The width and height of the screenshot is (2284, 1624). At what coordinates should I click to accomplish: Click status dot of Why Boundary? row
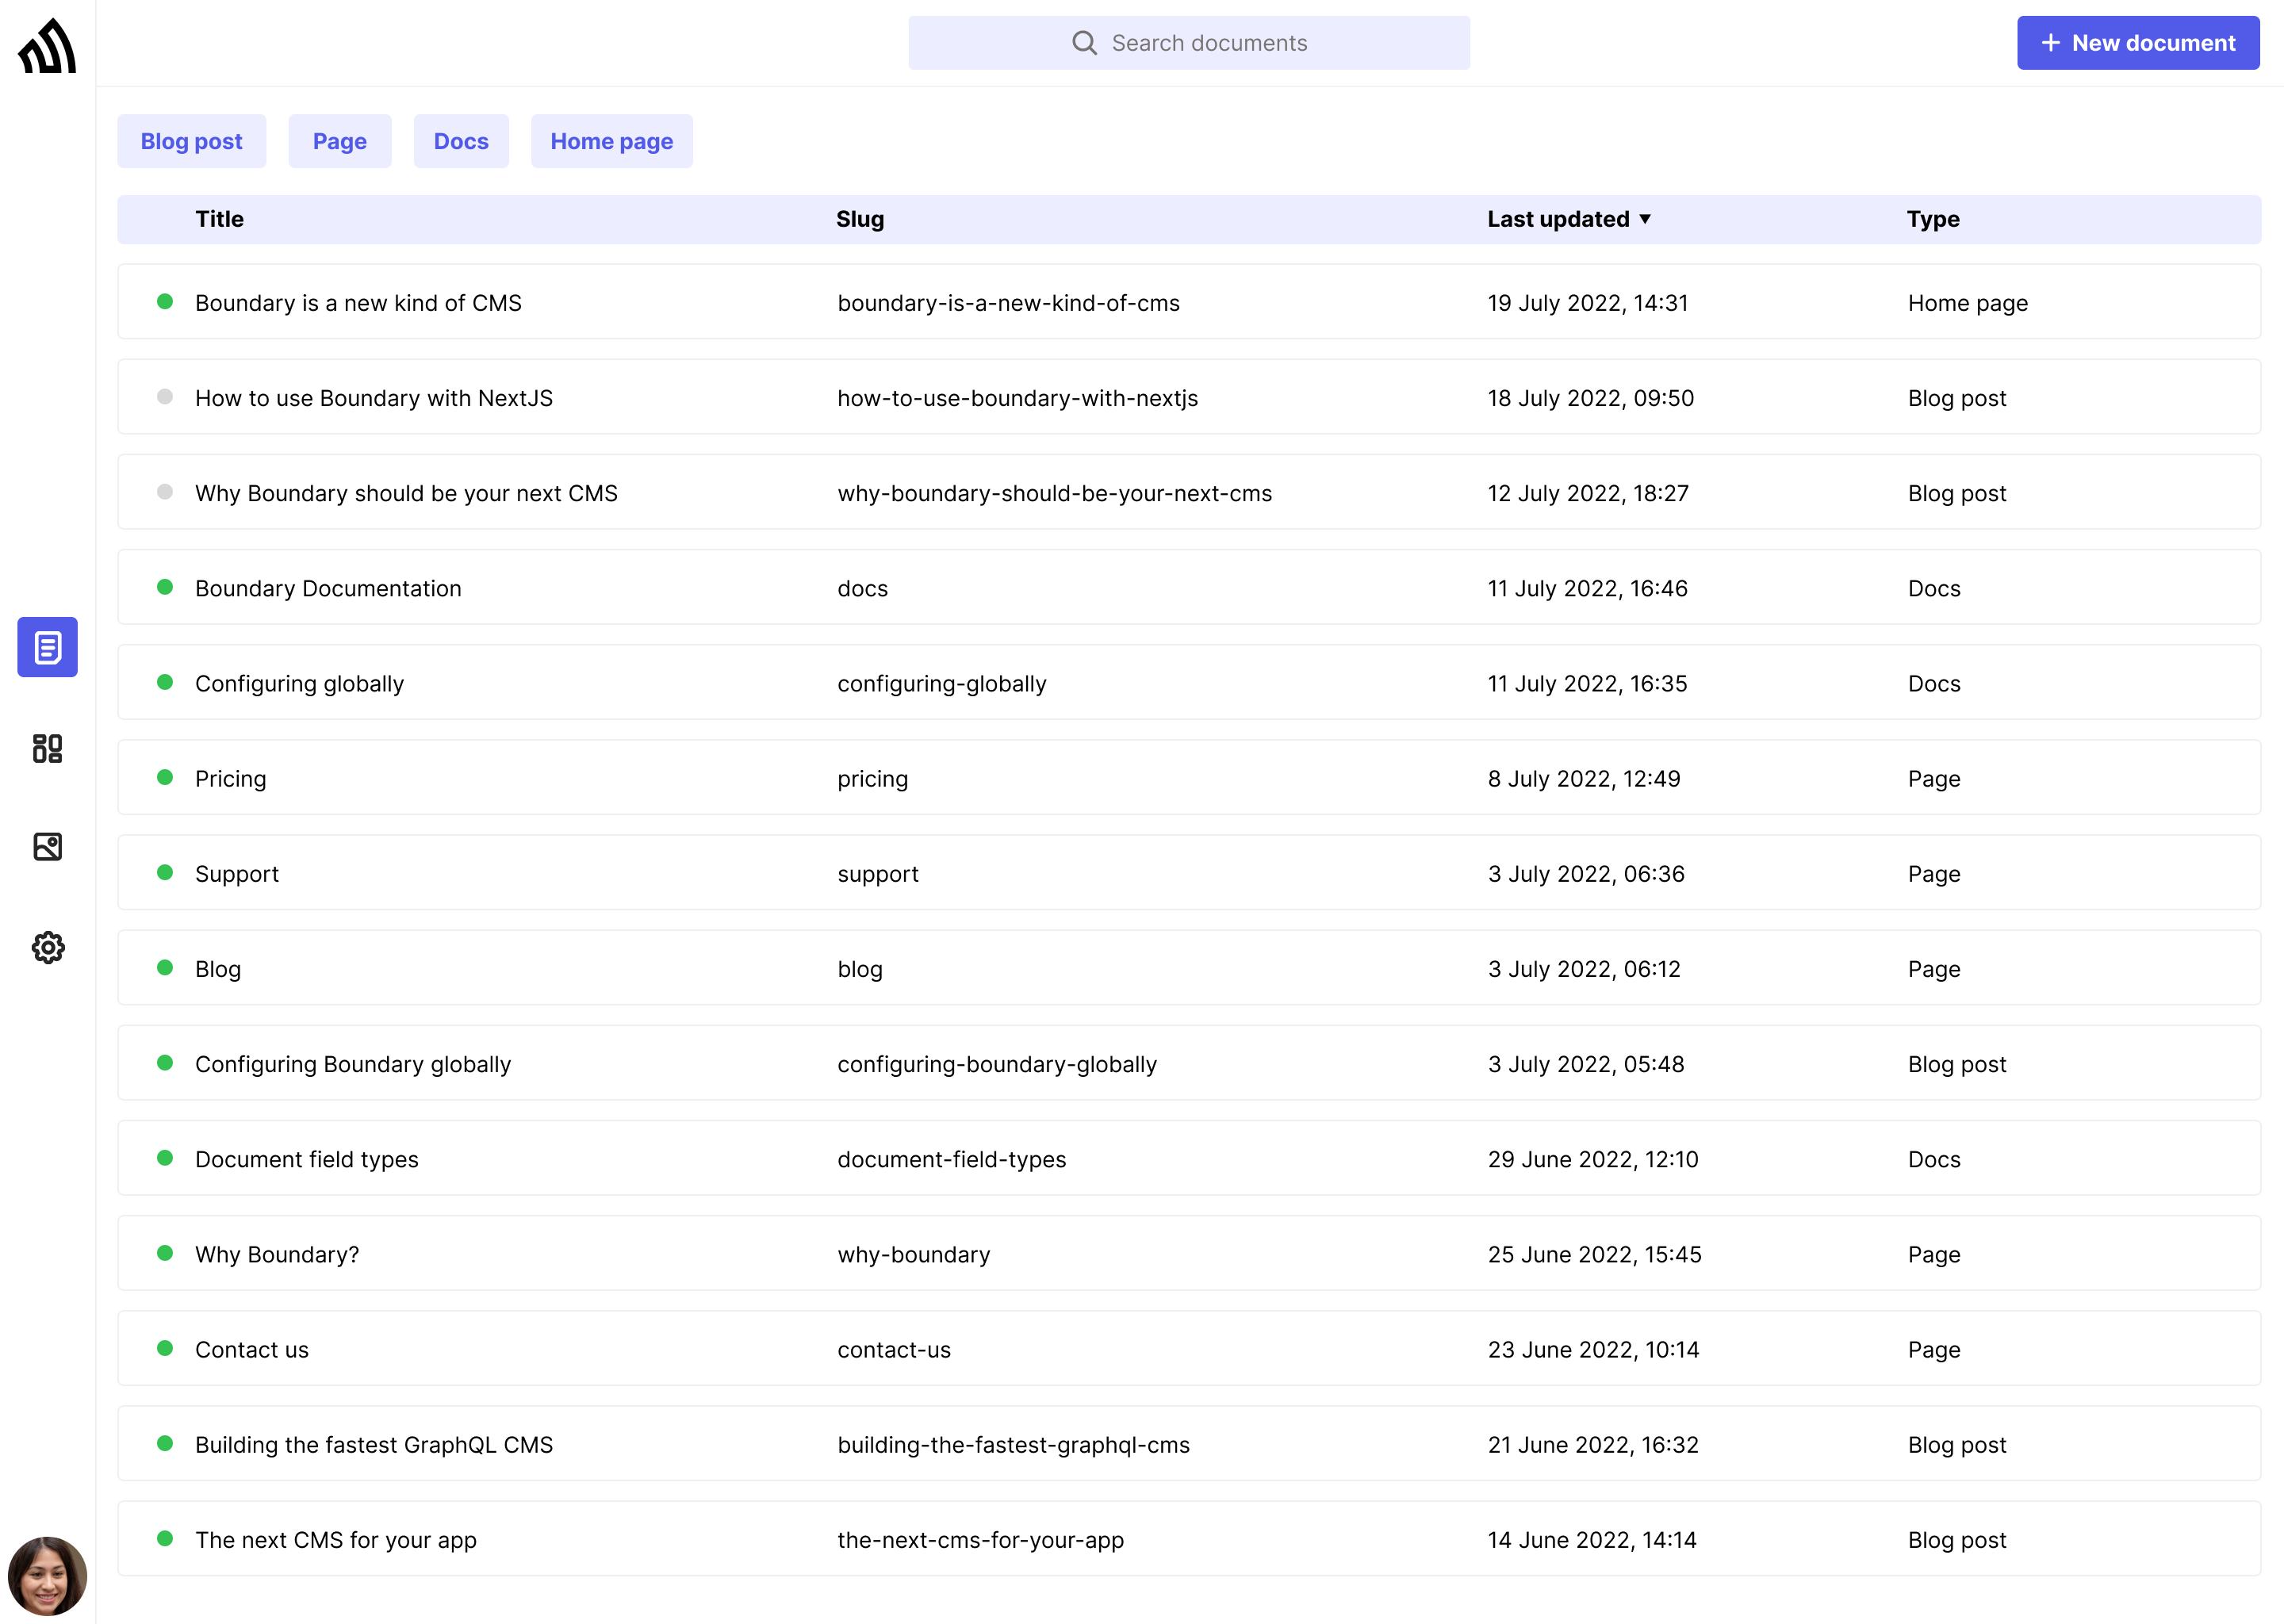point(165,1253)
